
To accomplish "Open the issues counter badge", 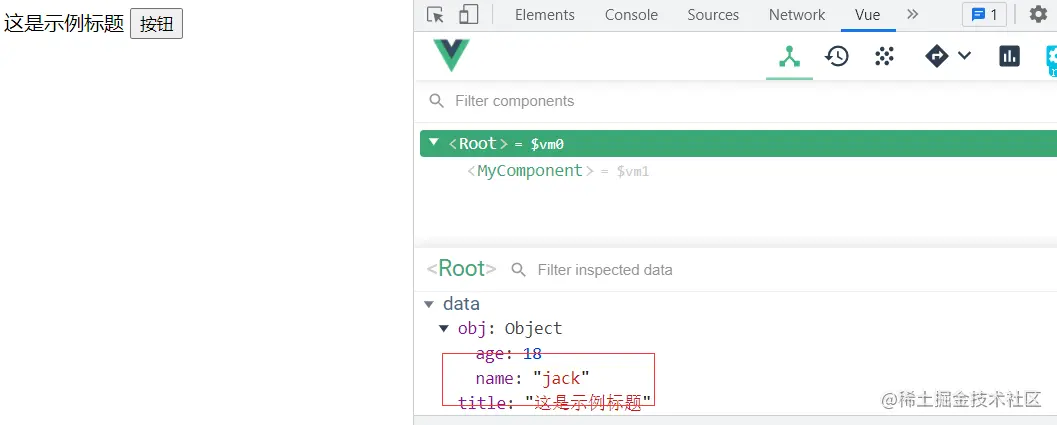I will (984, 15).
